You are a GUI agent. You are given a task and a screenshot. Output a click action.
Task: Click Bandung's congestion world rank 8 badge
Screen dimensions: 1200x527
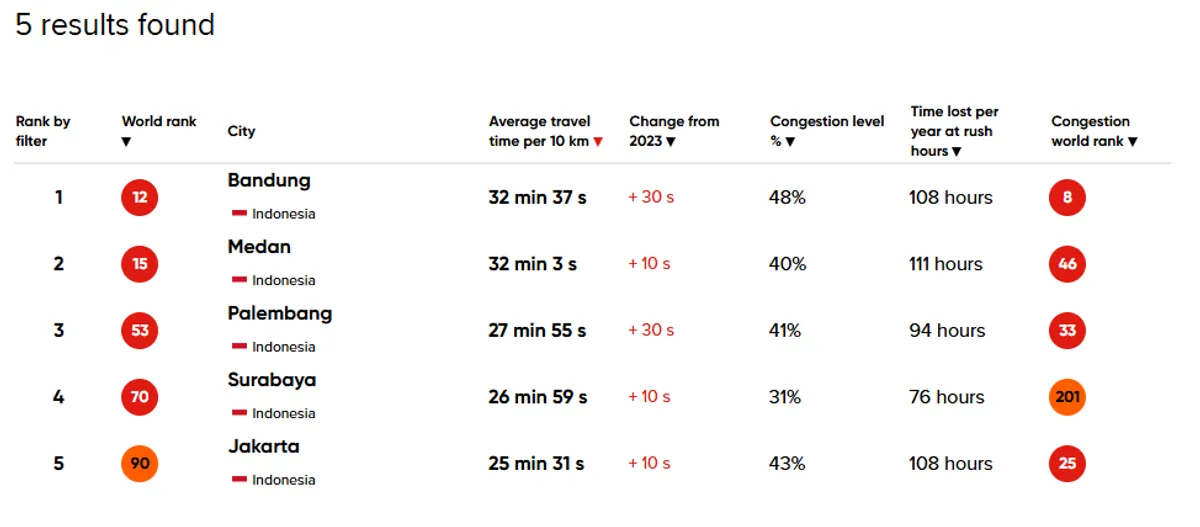click(1067, 198)
